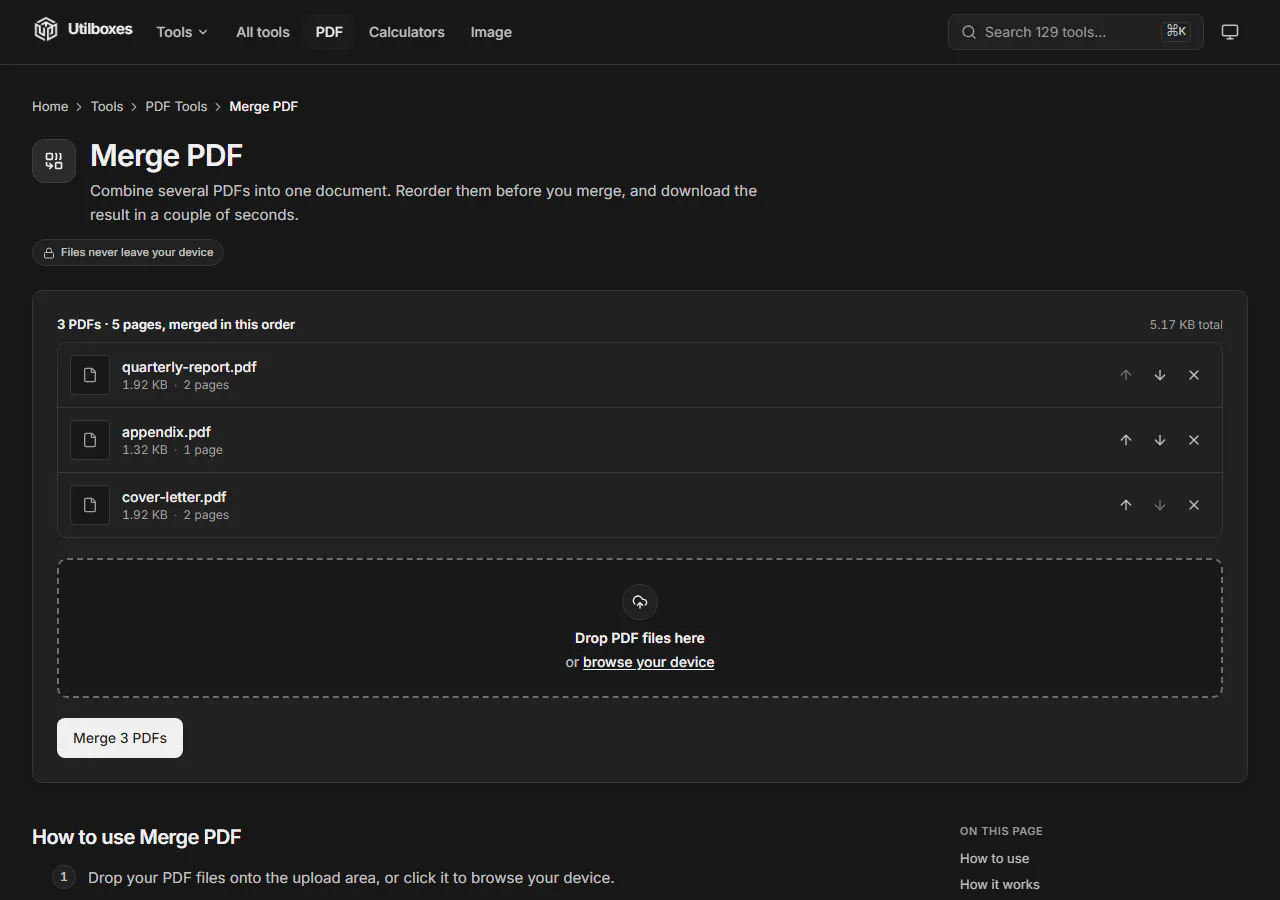Click the upload cloud icon in drop zone
Viewport: 1280px width, 900px height.
click(x=640, y=602)
